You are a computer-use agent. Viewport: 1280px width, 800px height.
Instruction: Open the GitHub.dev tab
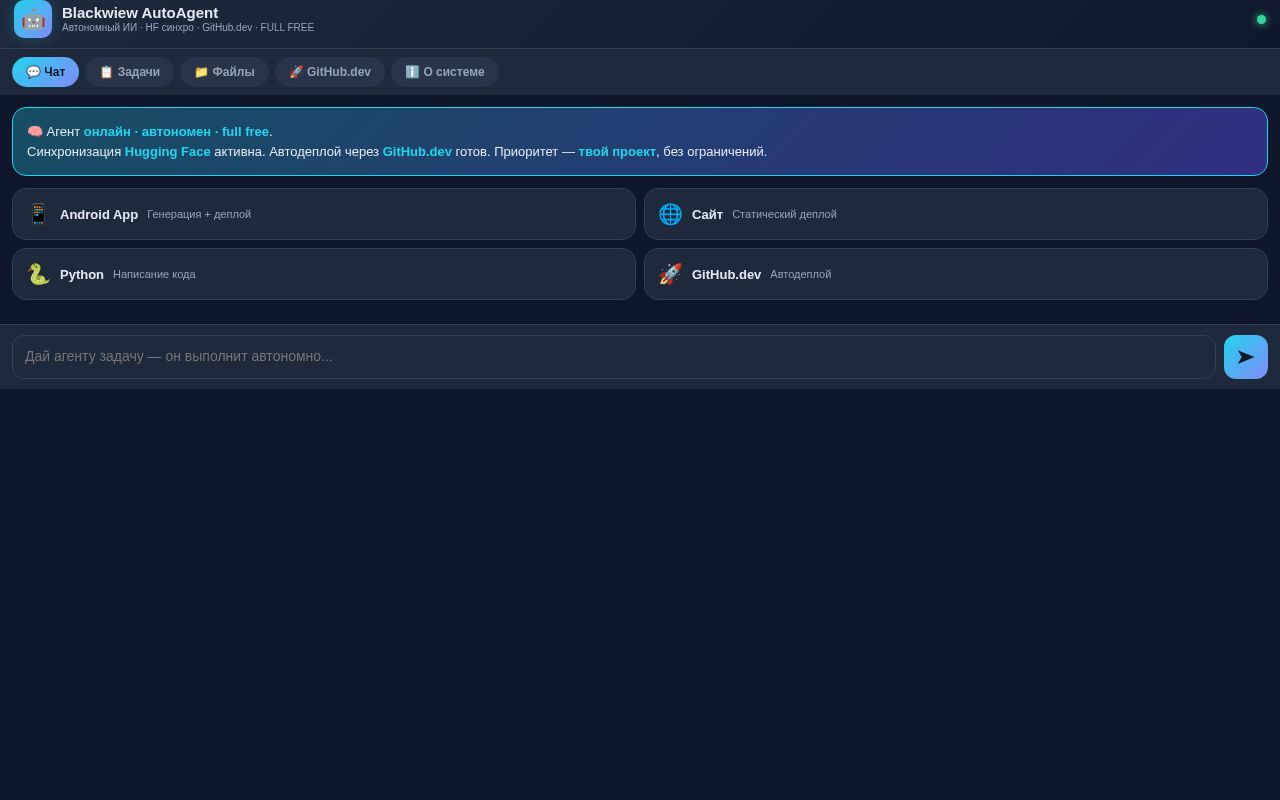tap(330, 72)
